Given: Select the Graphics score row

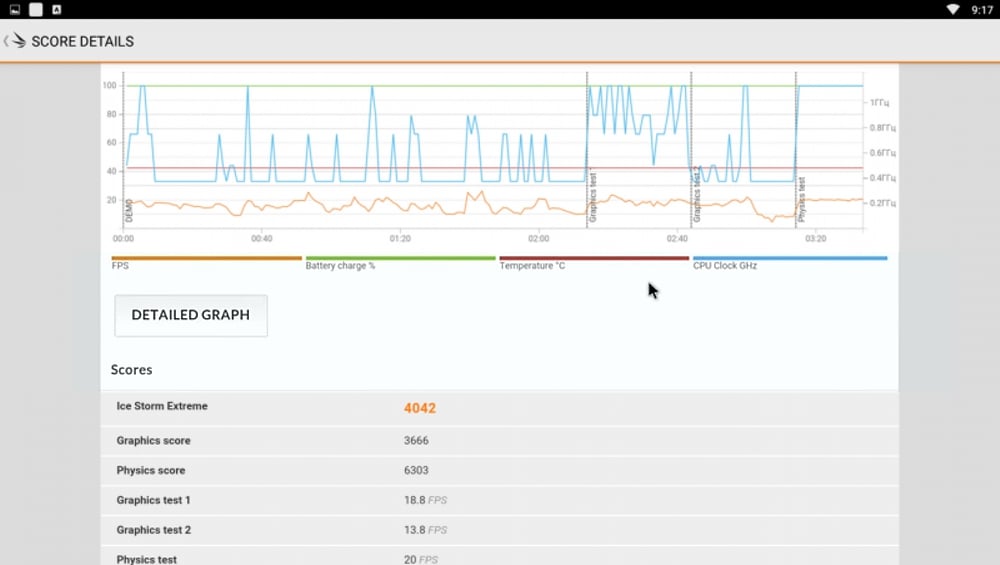Looking at the screenshot, I should [x=500, y=440].
